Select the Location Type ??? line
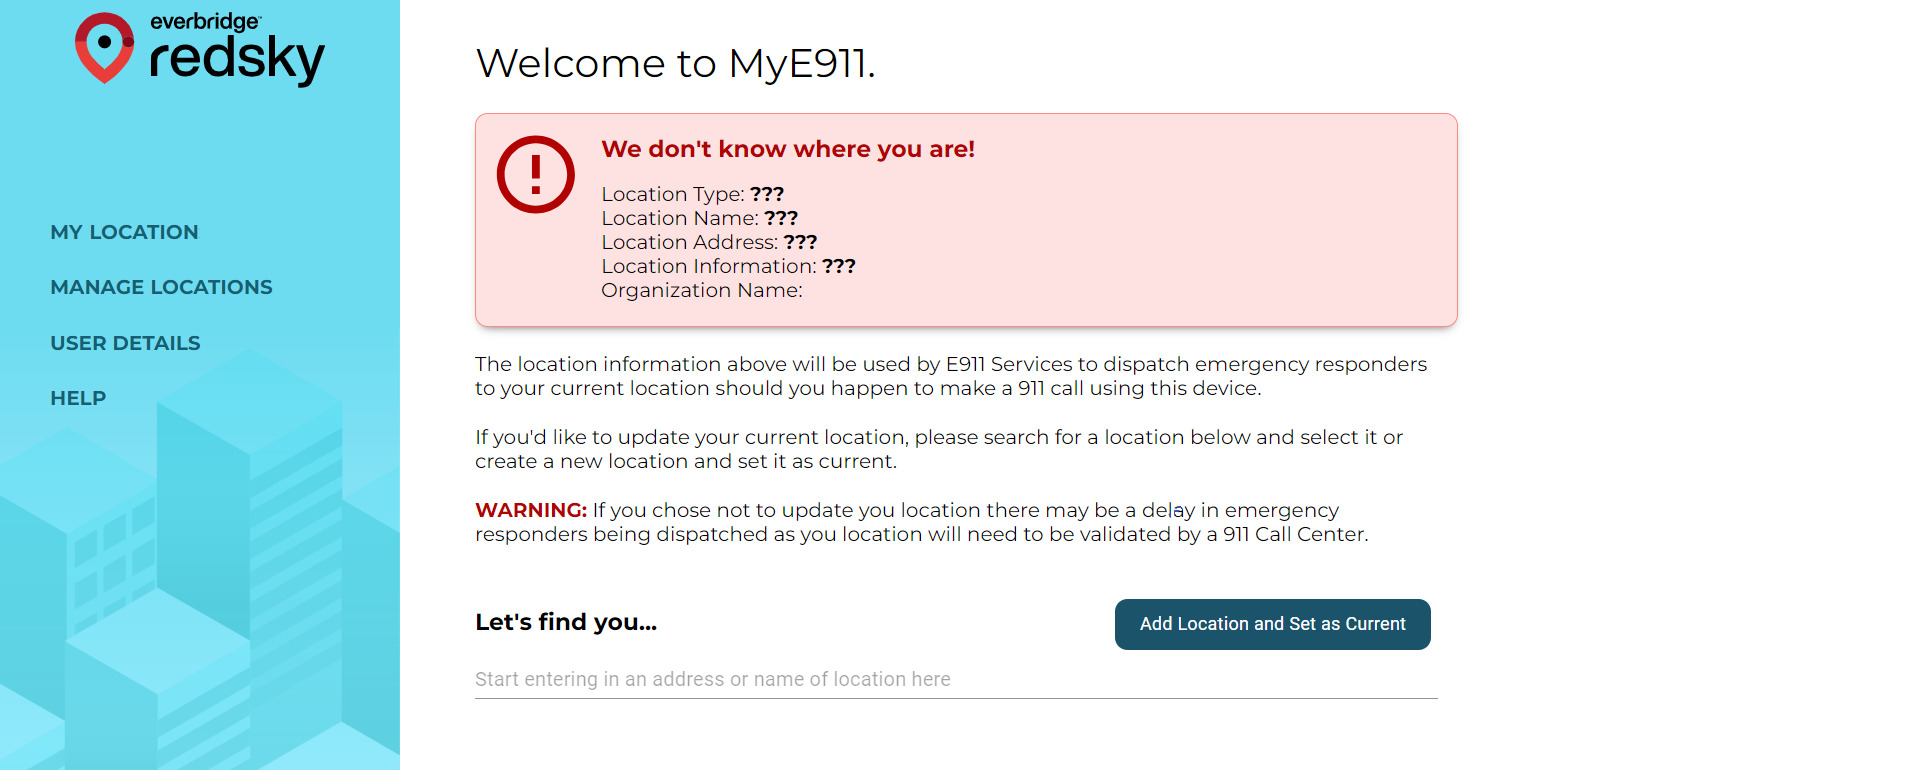The width and height of the screenshot is (1919, 770). tap(692, 194)
